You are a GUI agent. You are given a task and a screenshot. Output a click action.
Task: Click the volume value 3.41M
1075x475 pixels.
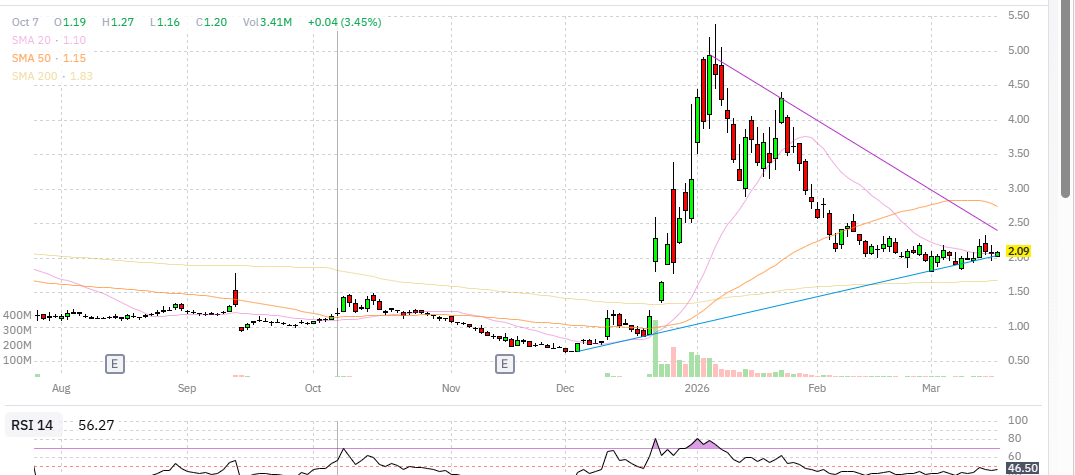276,22
